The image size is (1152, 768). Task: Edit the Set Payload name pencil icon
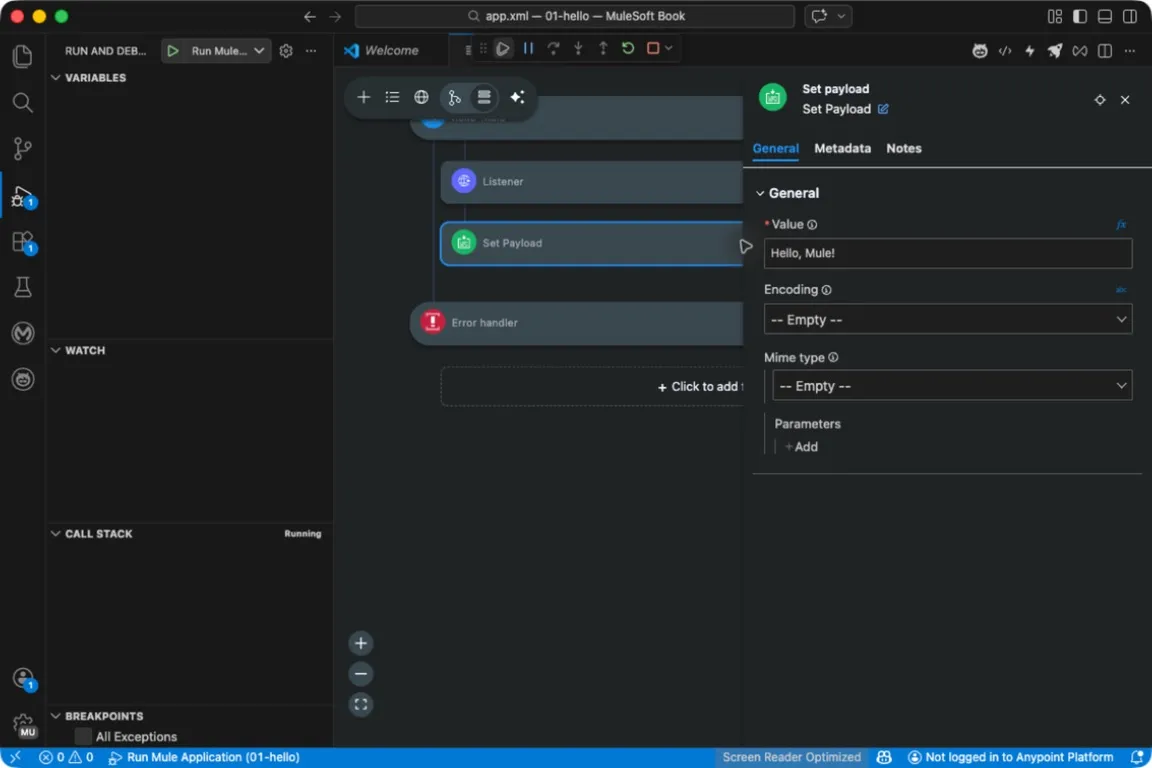tap(883, 109)
